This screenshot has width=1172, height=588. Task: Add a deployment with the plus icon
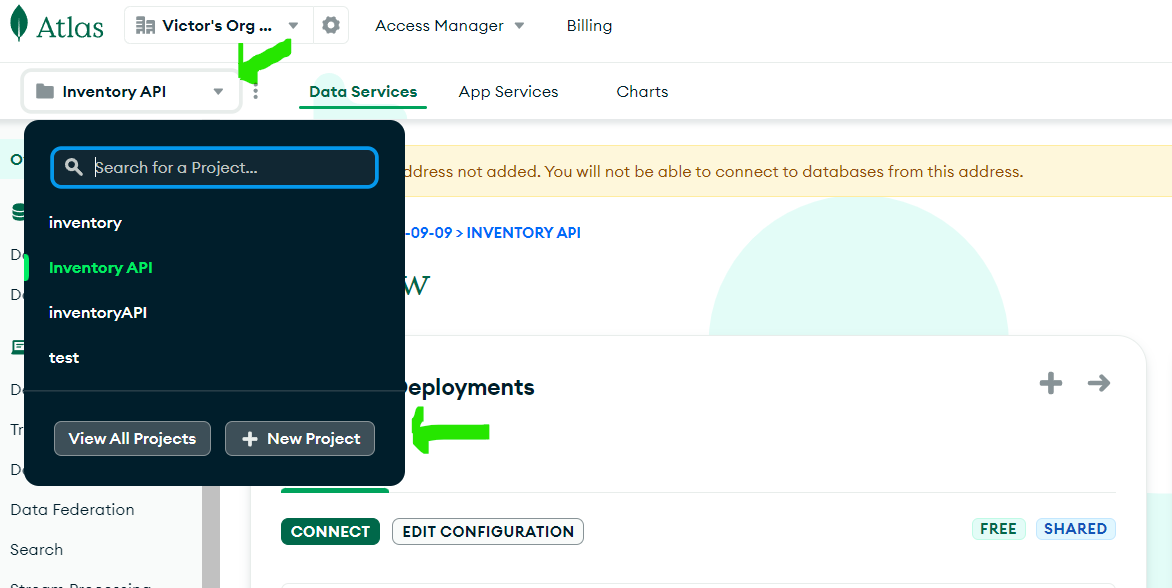tap(1051, 383)
